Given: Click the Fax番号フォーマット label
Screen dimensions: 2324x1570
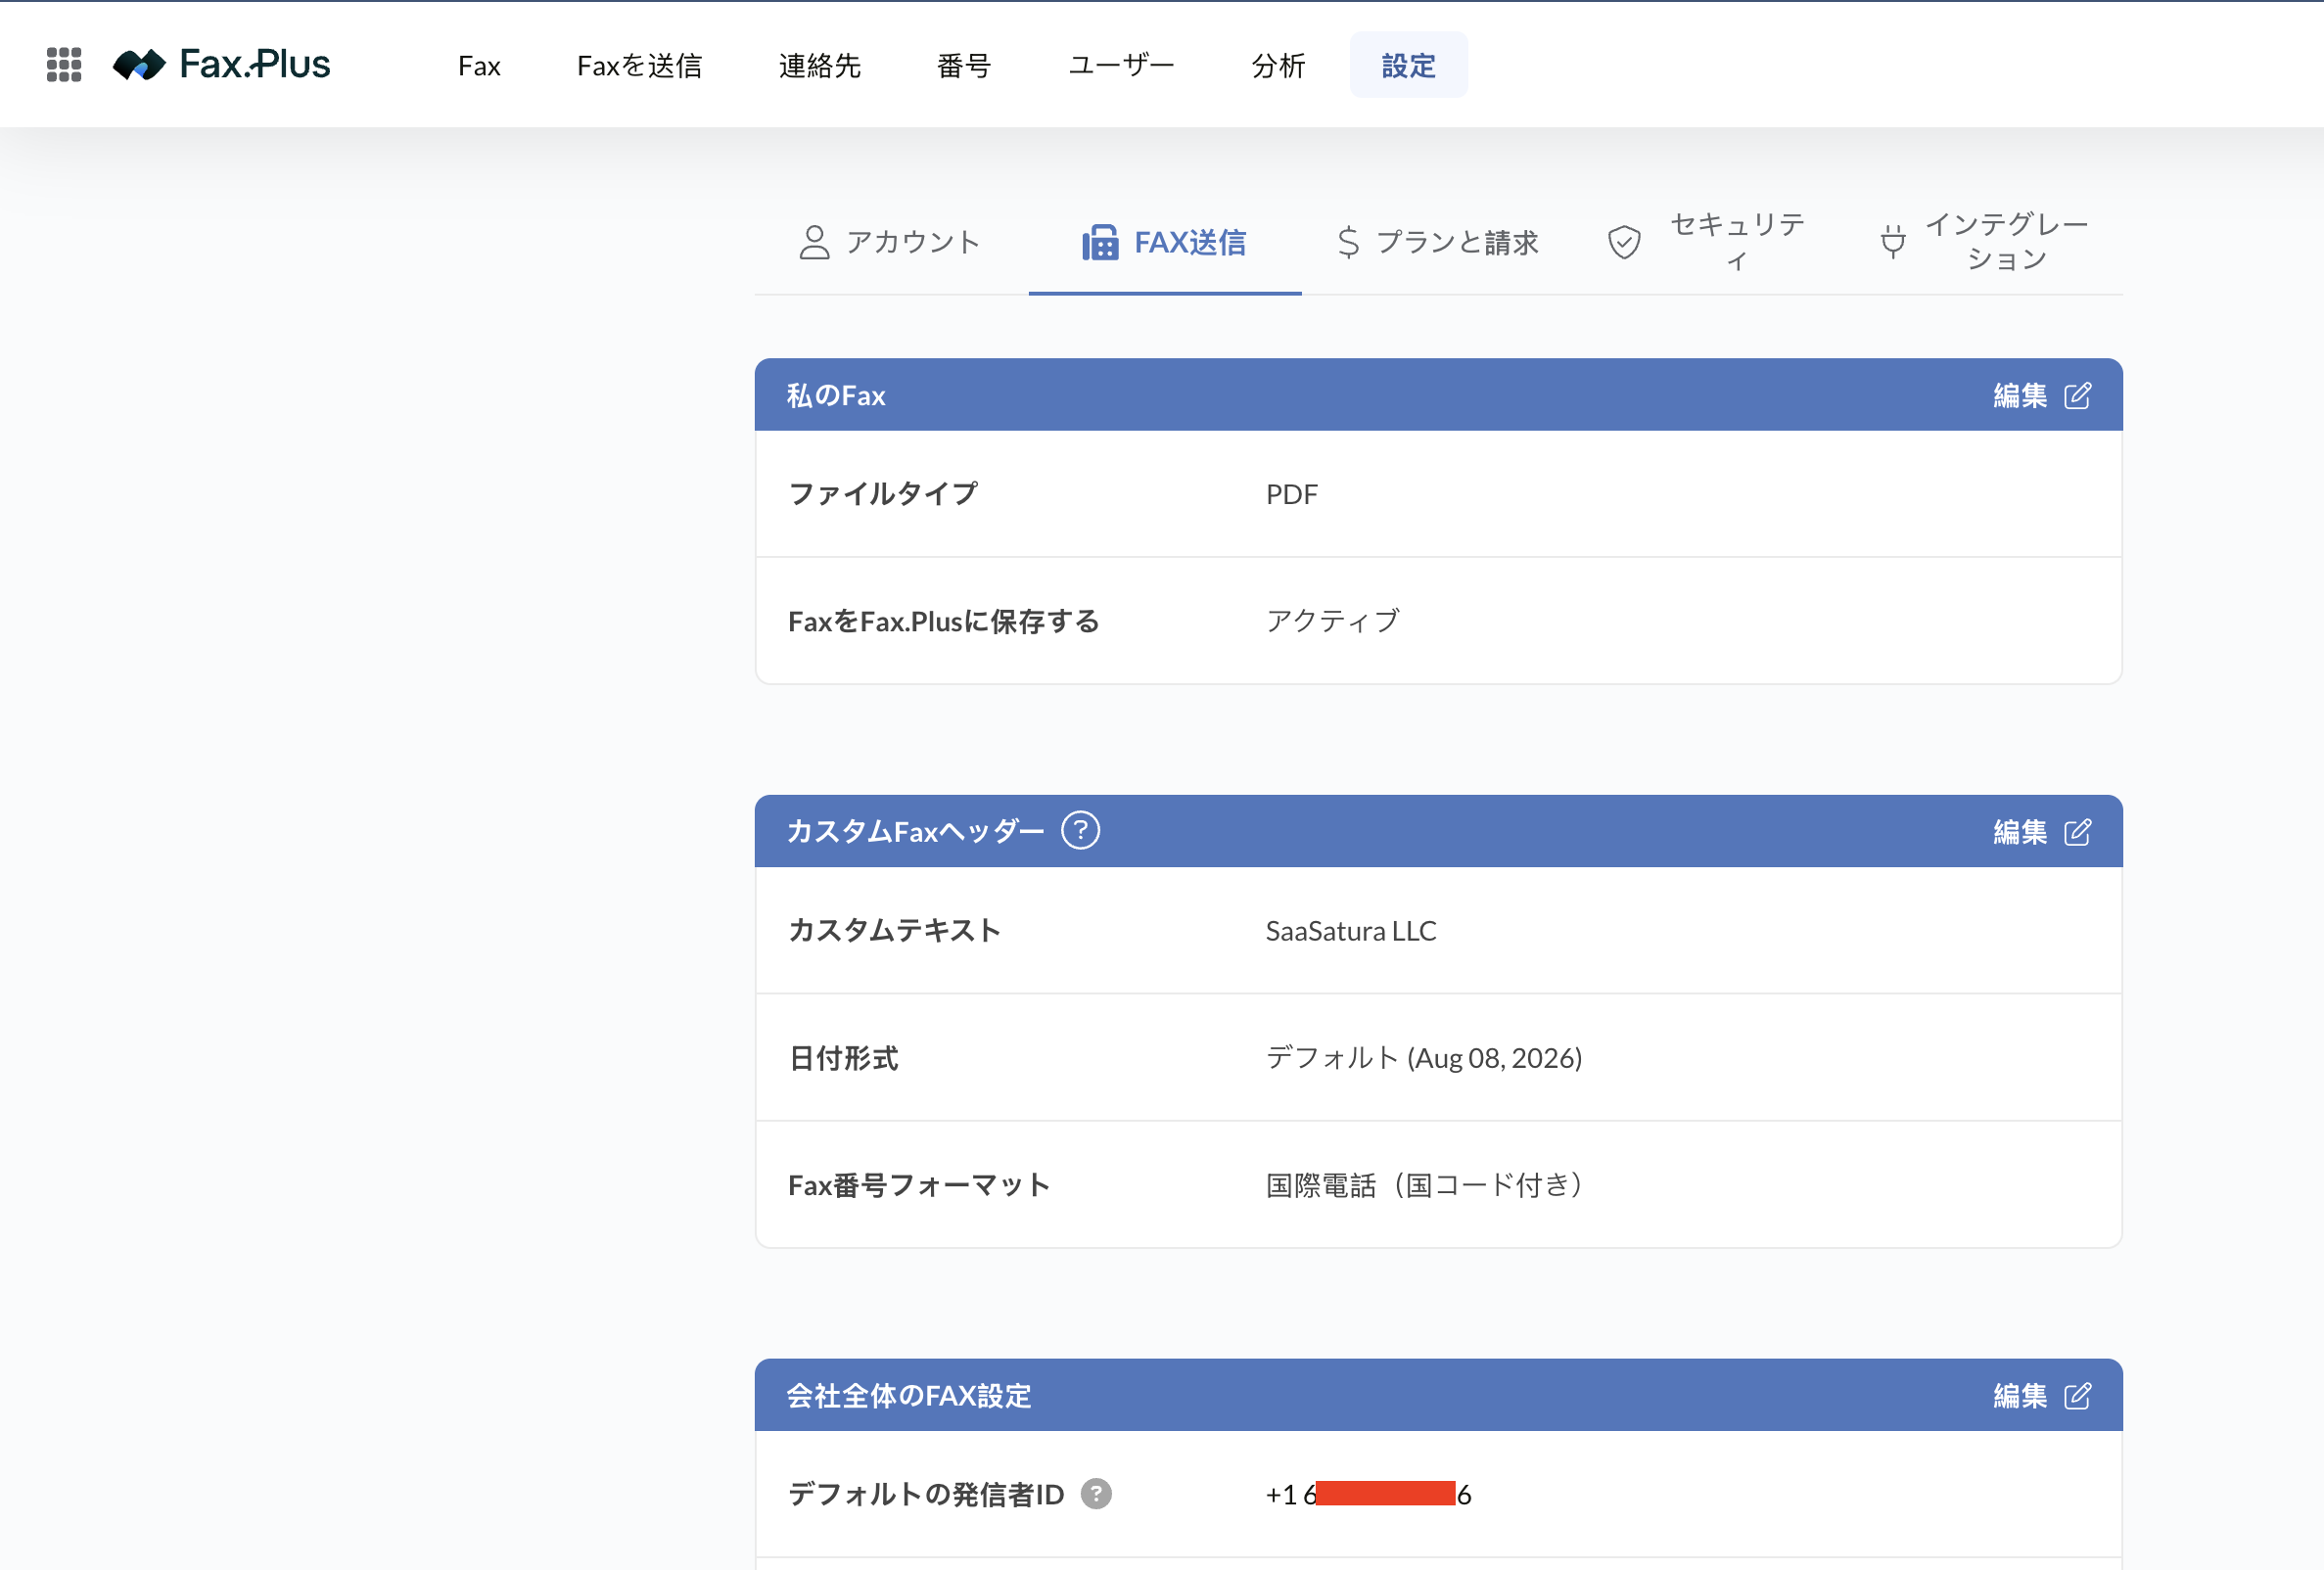Looking at the screenshot, I should point(919,1185).
